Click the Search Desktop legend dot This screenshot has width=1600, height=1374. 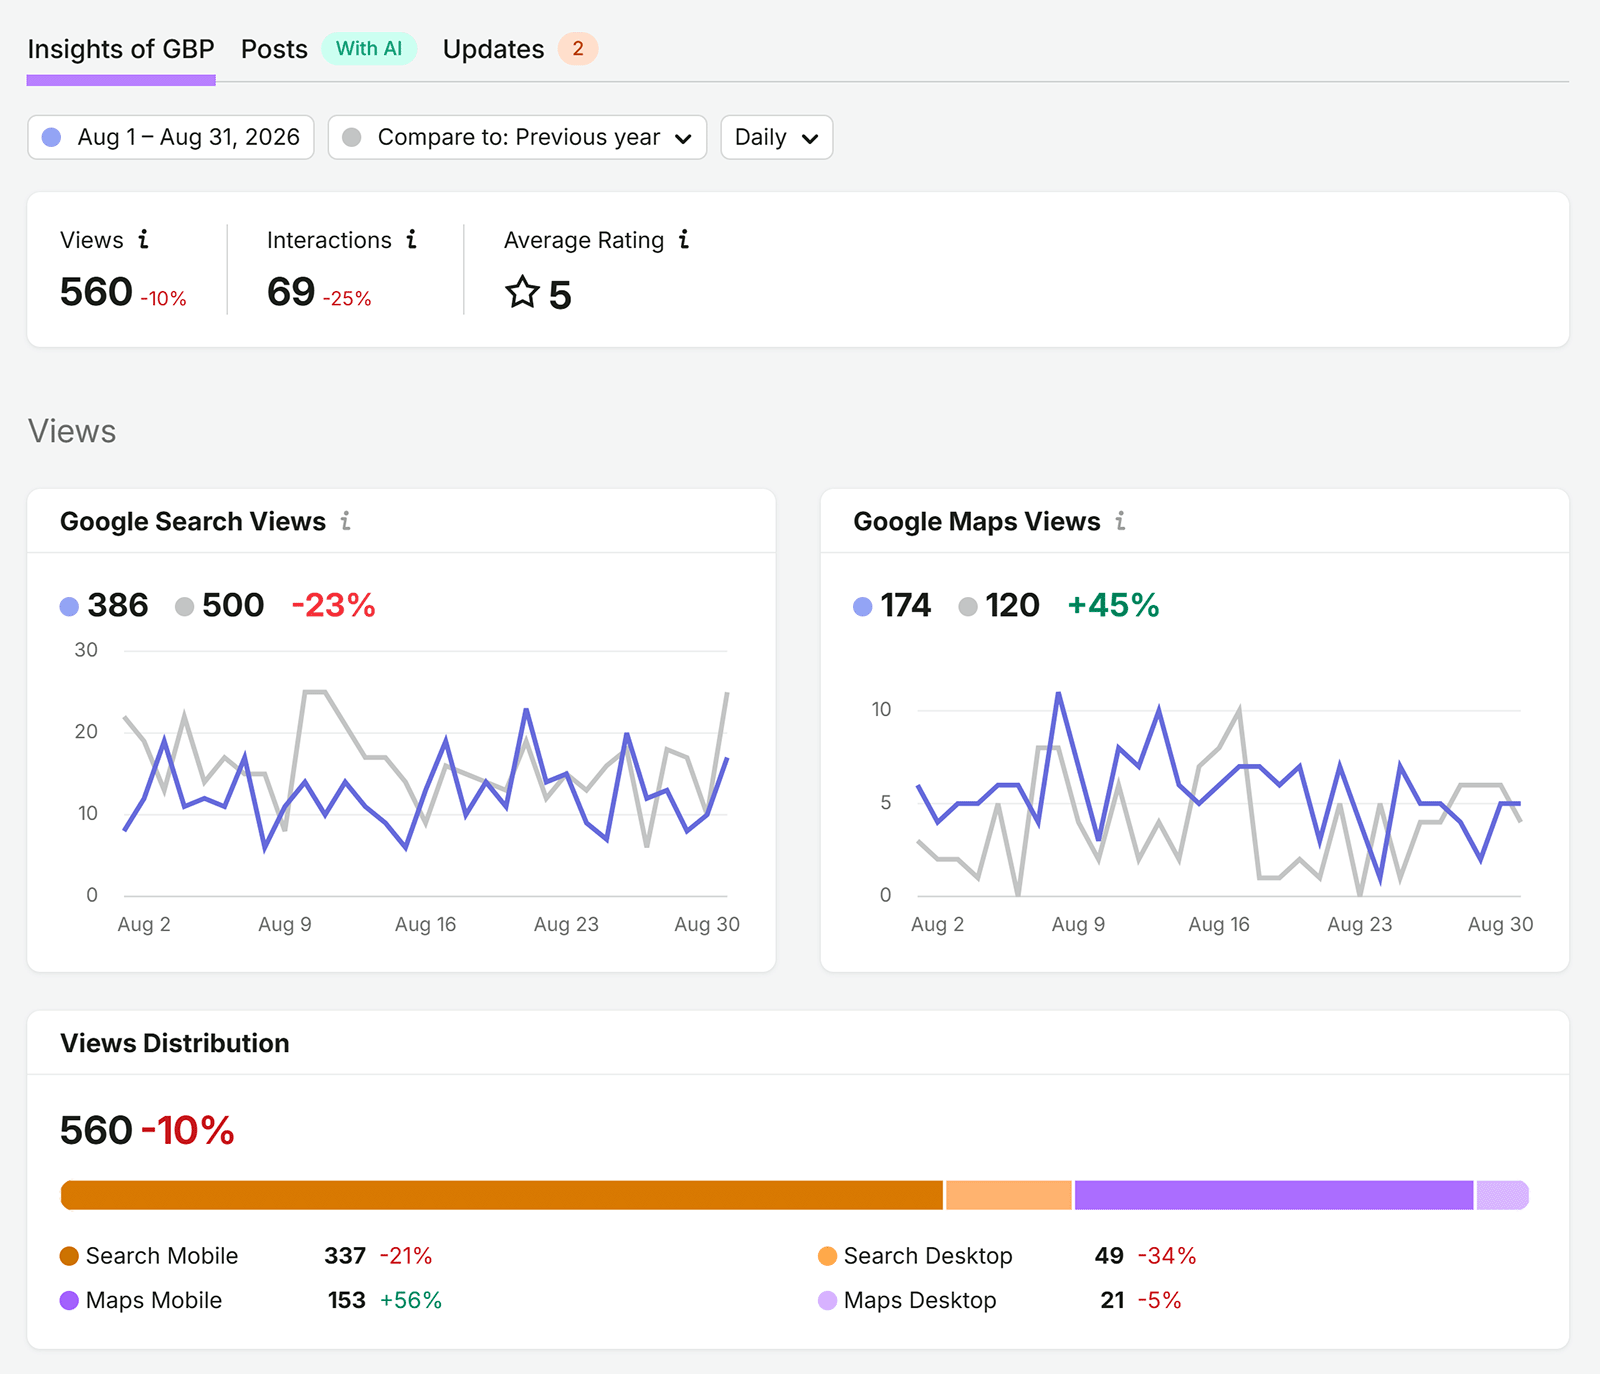click(x=827, y=1256)
